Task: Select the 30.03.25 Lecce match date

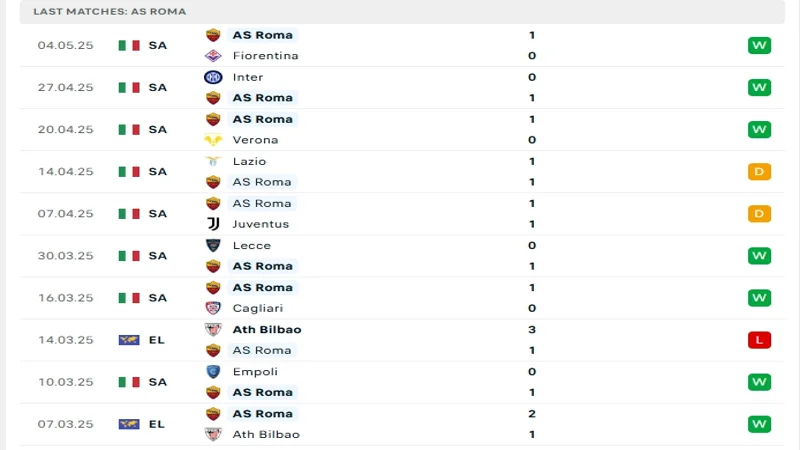Action: tap(65, 256)
